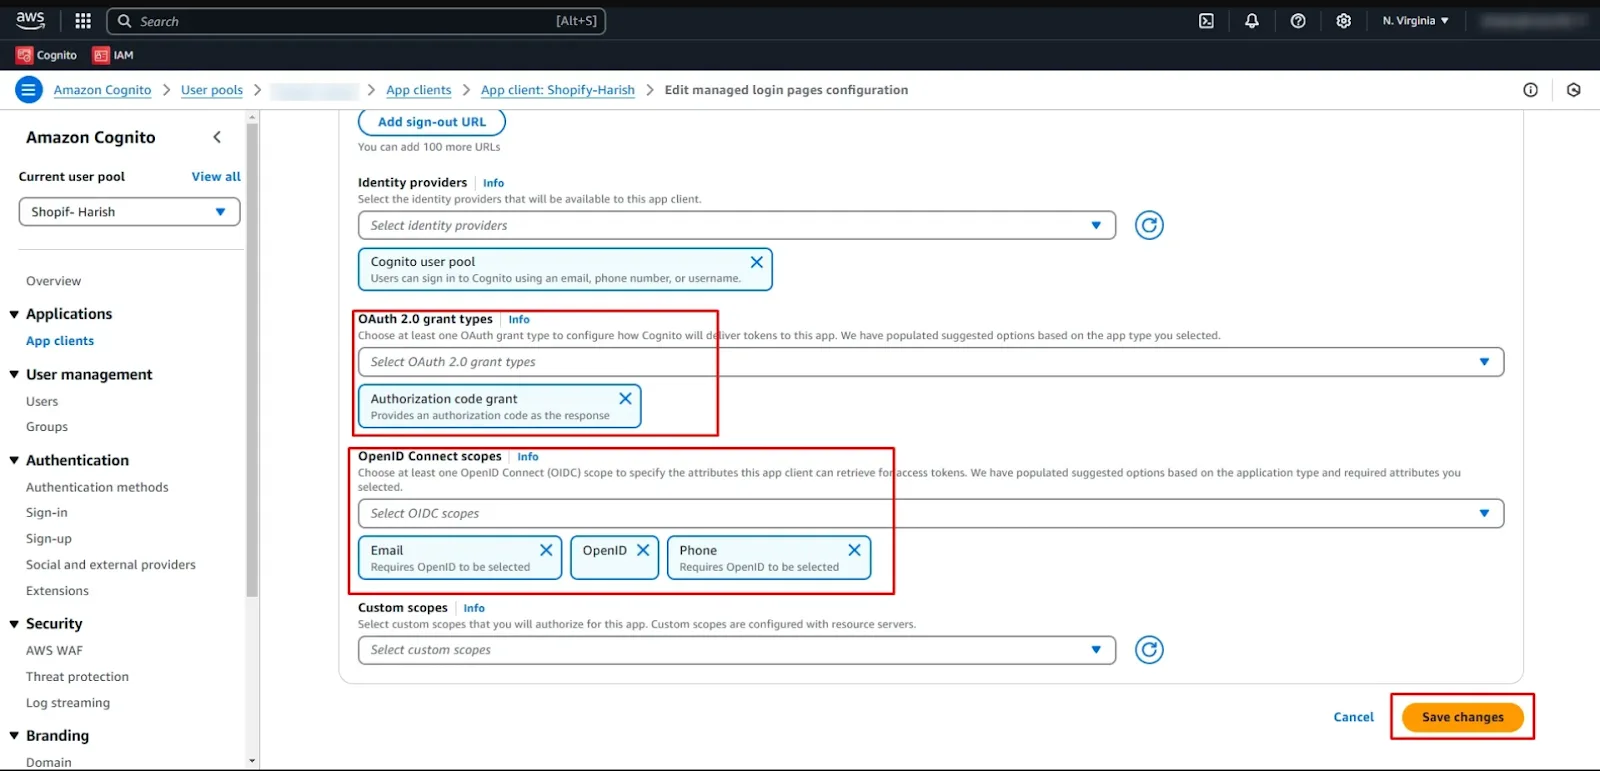The height and width of the screenshot is (771, 1600).
Task: Open the page info circle icon
Action: pyautogui.click(x=1530, y=90)
